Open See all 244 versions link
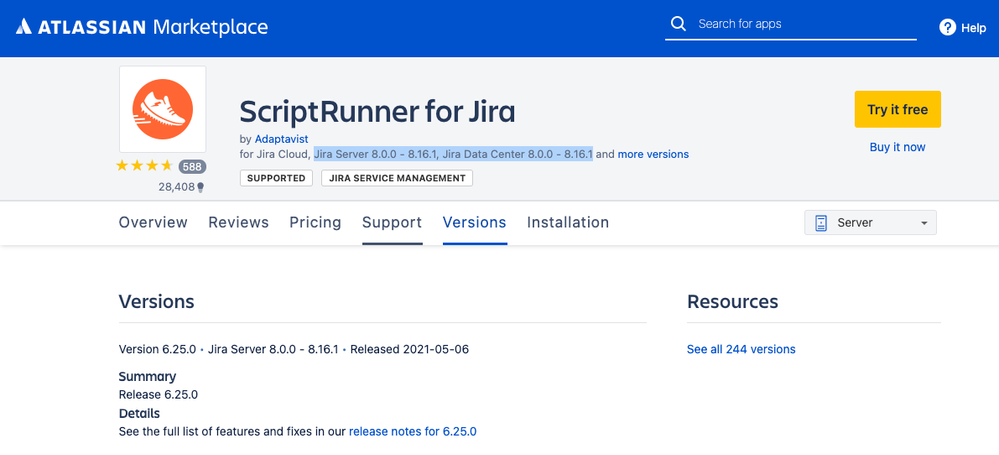The height and width of the screenshot is (455, 999). 741,349
